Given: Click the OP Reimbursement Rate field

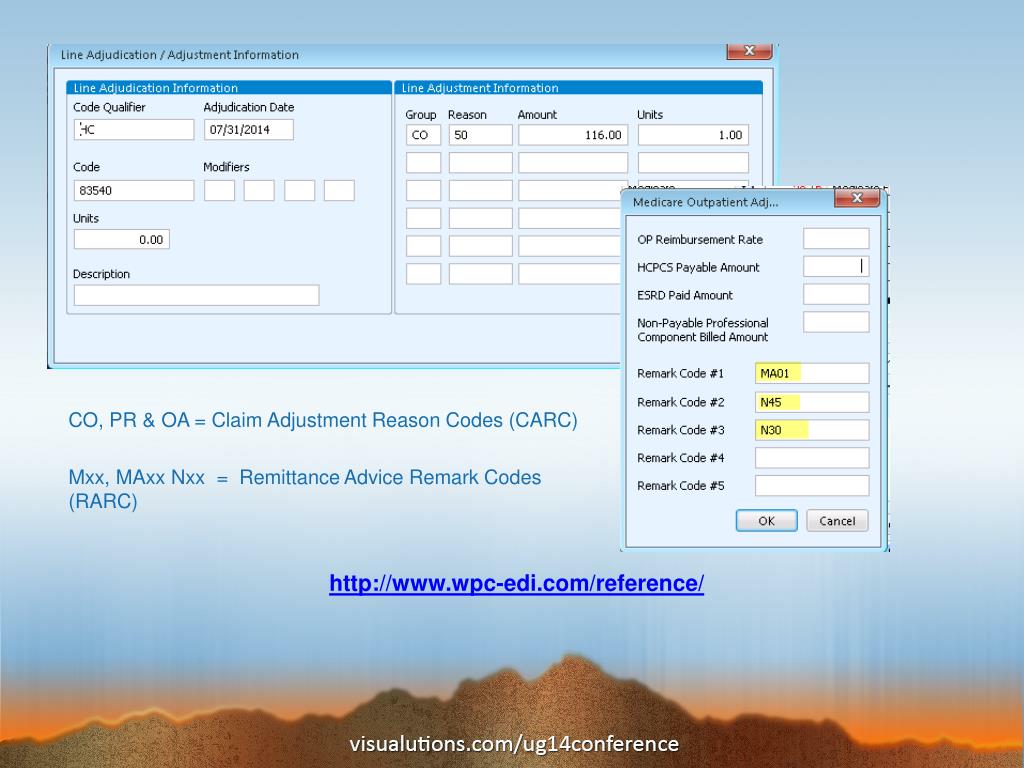Looking at the screenshot, I should (x=836, y=239).
